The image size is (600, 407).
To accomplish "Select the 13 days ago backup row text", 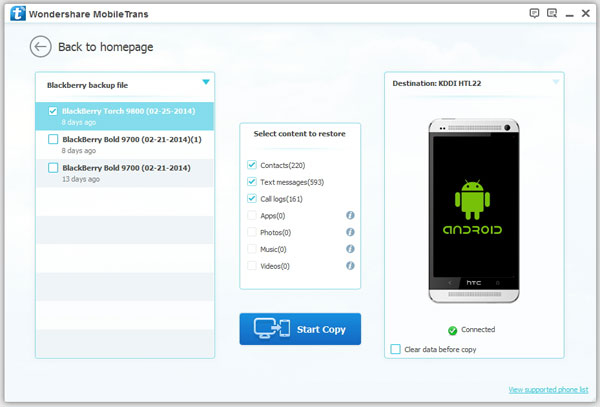I will (126, 168).
